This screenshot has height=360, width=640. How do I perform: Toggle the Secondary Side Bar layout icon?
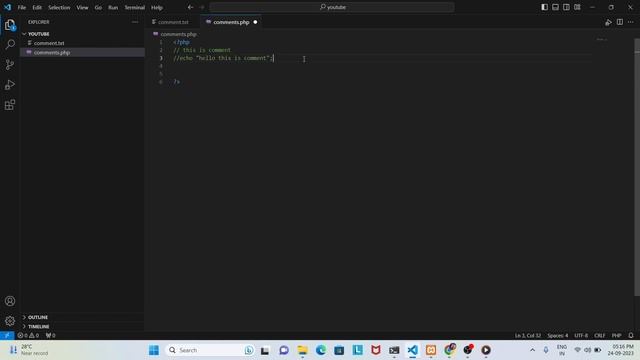click(567, 7)
